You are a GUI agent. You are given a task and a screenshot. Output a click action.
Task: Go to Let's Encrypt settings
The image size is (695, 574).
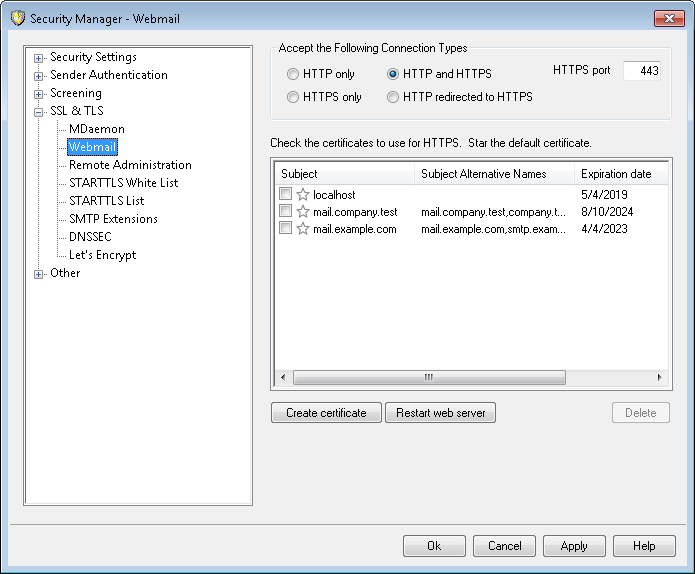click(x=102, y=255)
